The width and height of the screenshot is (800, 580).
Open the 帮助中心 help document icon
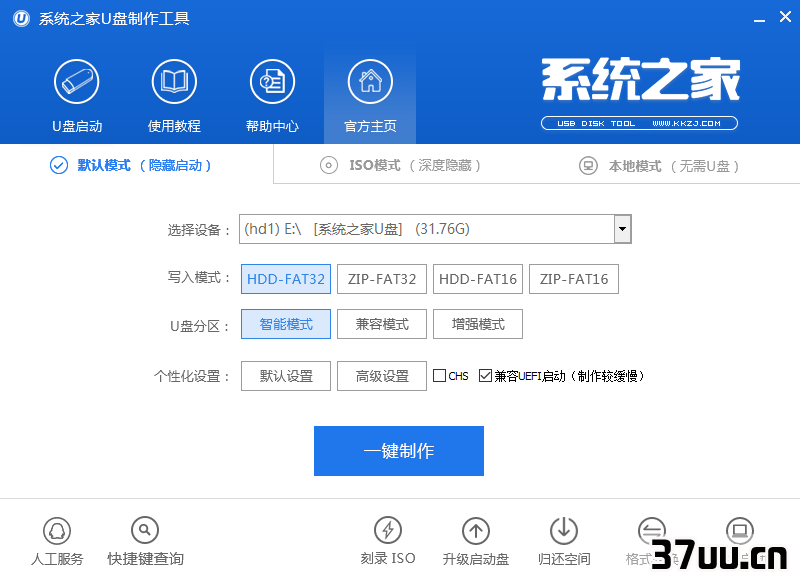pyautogui.click(x=272, y=82)
